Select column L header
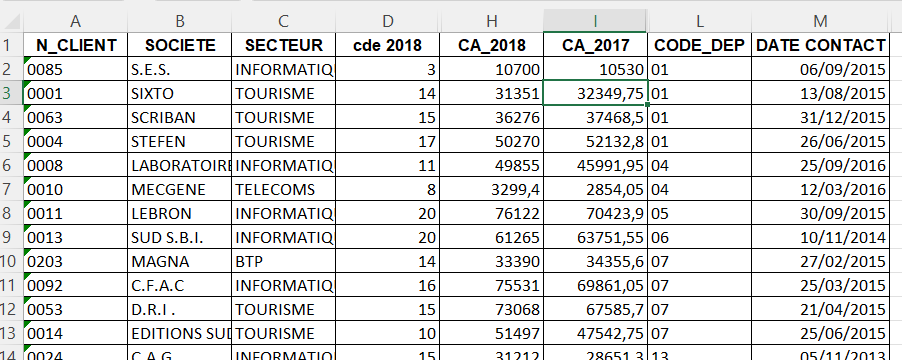Image resolution: width=902 pixels, height=360 pixels. [x=700, y=21]
